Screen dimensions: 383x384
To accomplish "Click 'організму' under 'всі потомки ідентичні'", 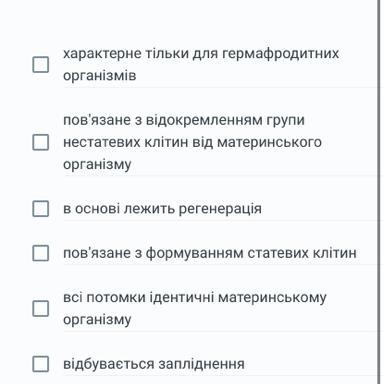I will pyautogui.click(x=97, y=320).
